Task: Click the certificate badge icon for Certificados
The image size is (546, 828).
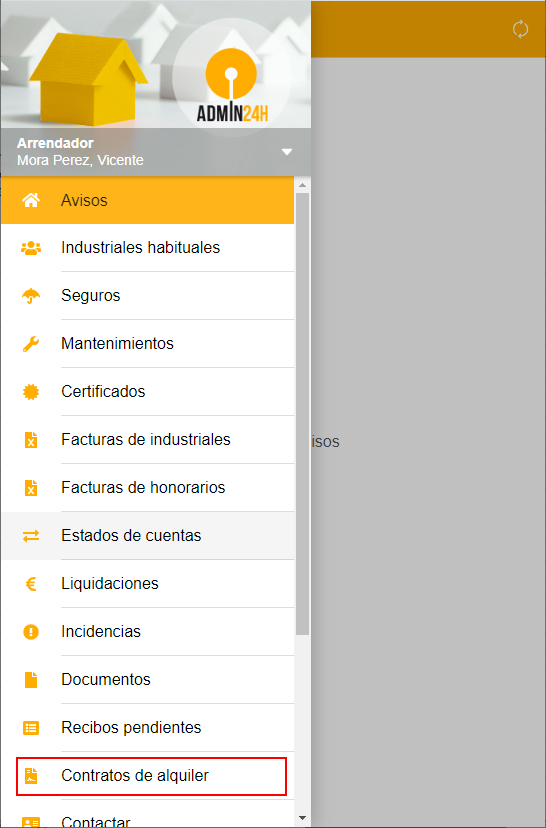Action: (x=31, y=392)
